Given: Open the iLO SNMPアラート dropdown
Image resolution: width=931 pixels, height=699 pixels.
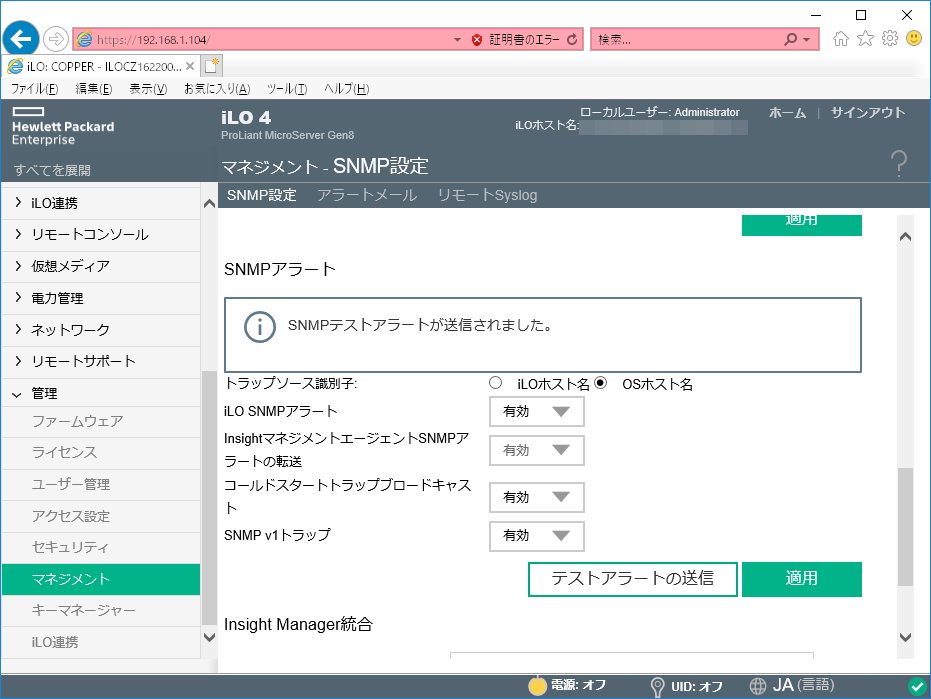Looking at the screenshot, I should pos(537,412).
